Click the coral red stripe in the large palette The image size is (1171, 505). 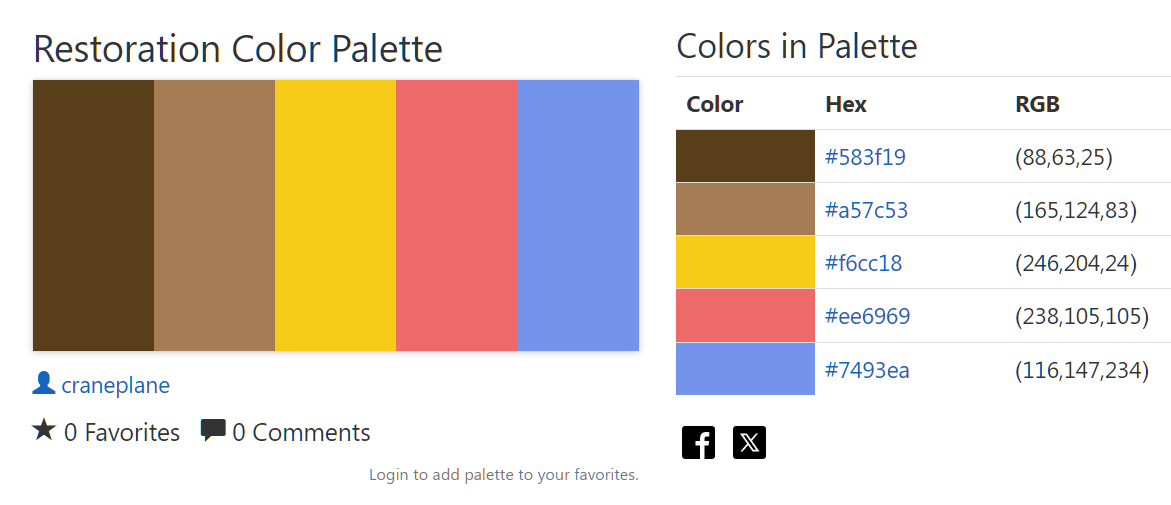coord(456,215)
